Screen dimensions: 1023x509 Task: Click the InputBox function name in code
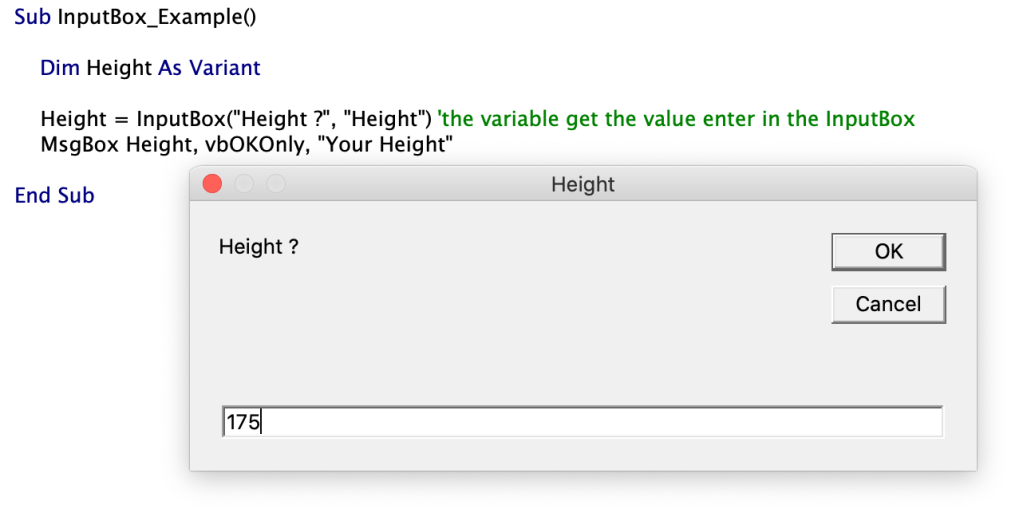[x=171, y=119]
